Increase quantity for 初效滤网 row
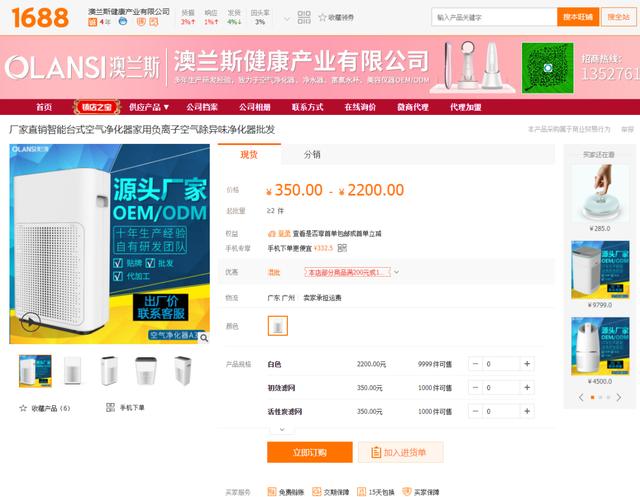This screenshot has width=640, height=497. [x=527, y=387]
